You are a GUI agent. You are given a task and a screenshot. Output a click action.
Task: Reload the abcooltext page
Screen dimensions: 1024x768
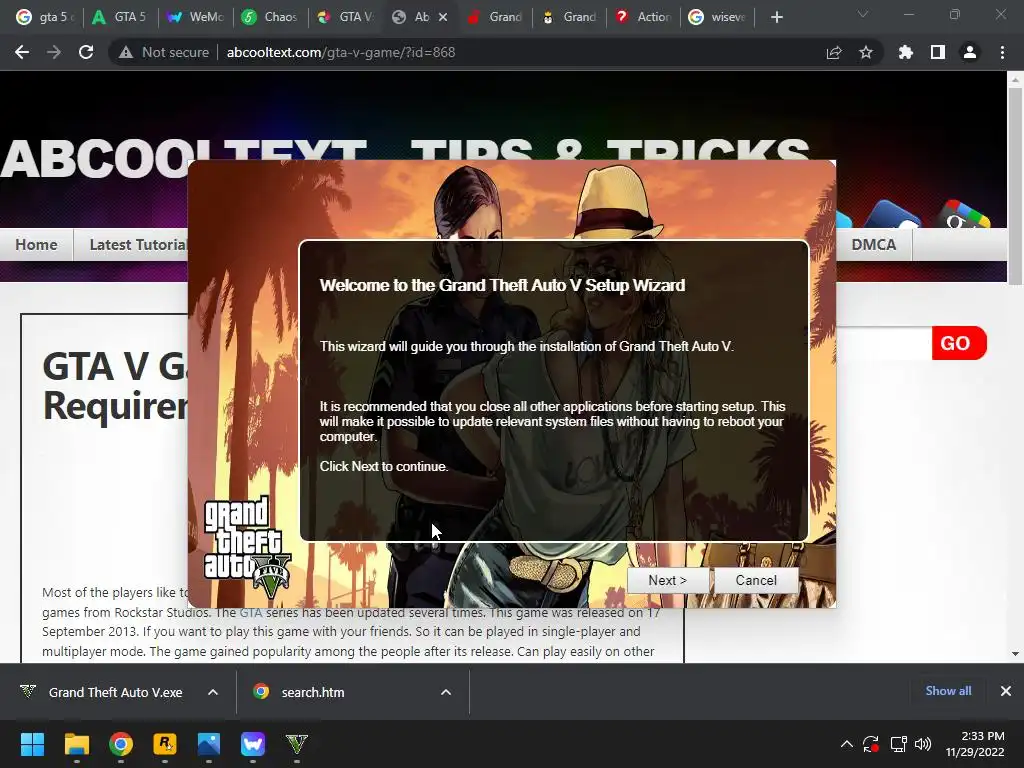[86, 52]
